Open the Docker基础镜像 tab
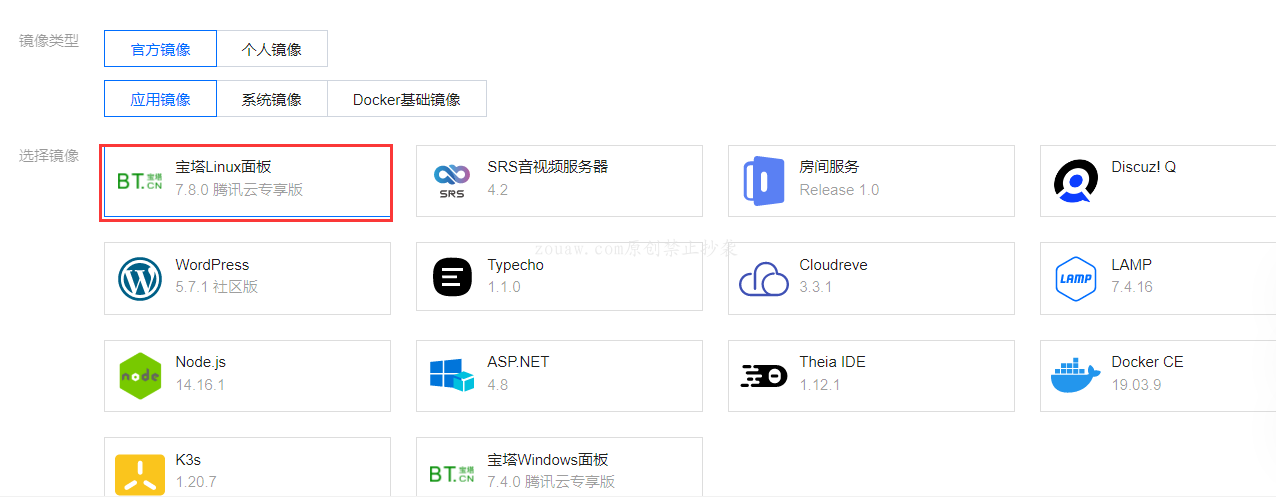 (x=406, y=99)
